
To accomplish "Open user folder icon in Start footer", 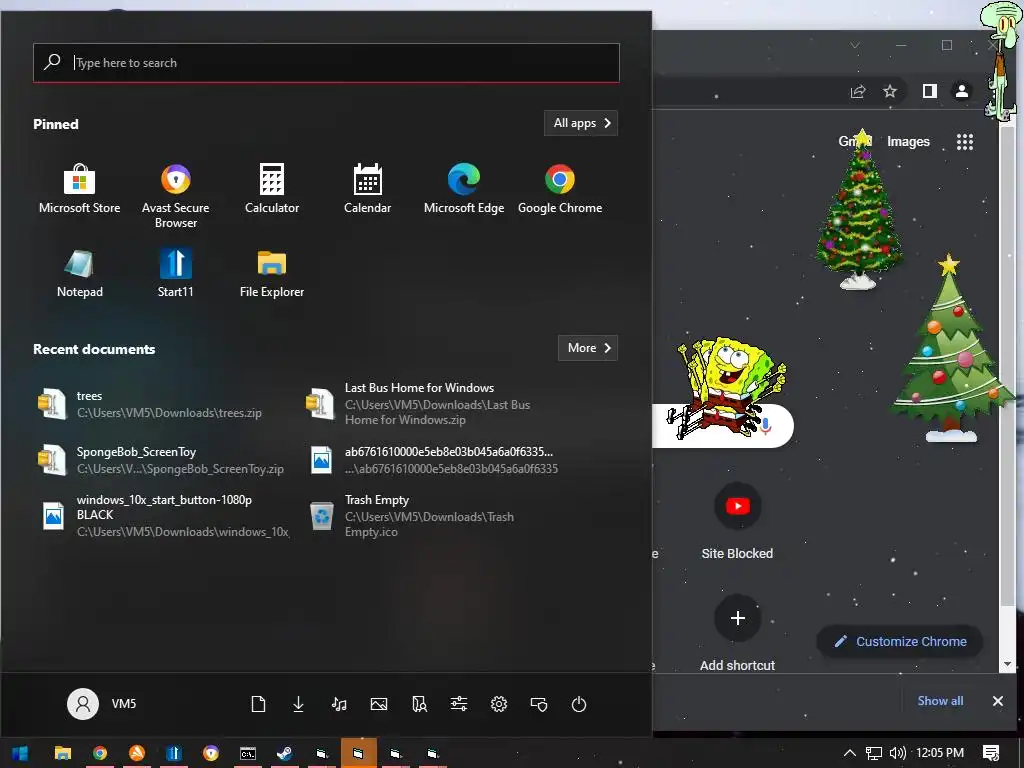I will [419, 703].
